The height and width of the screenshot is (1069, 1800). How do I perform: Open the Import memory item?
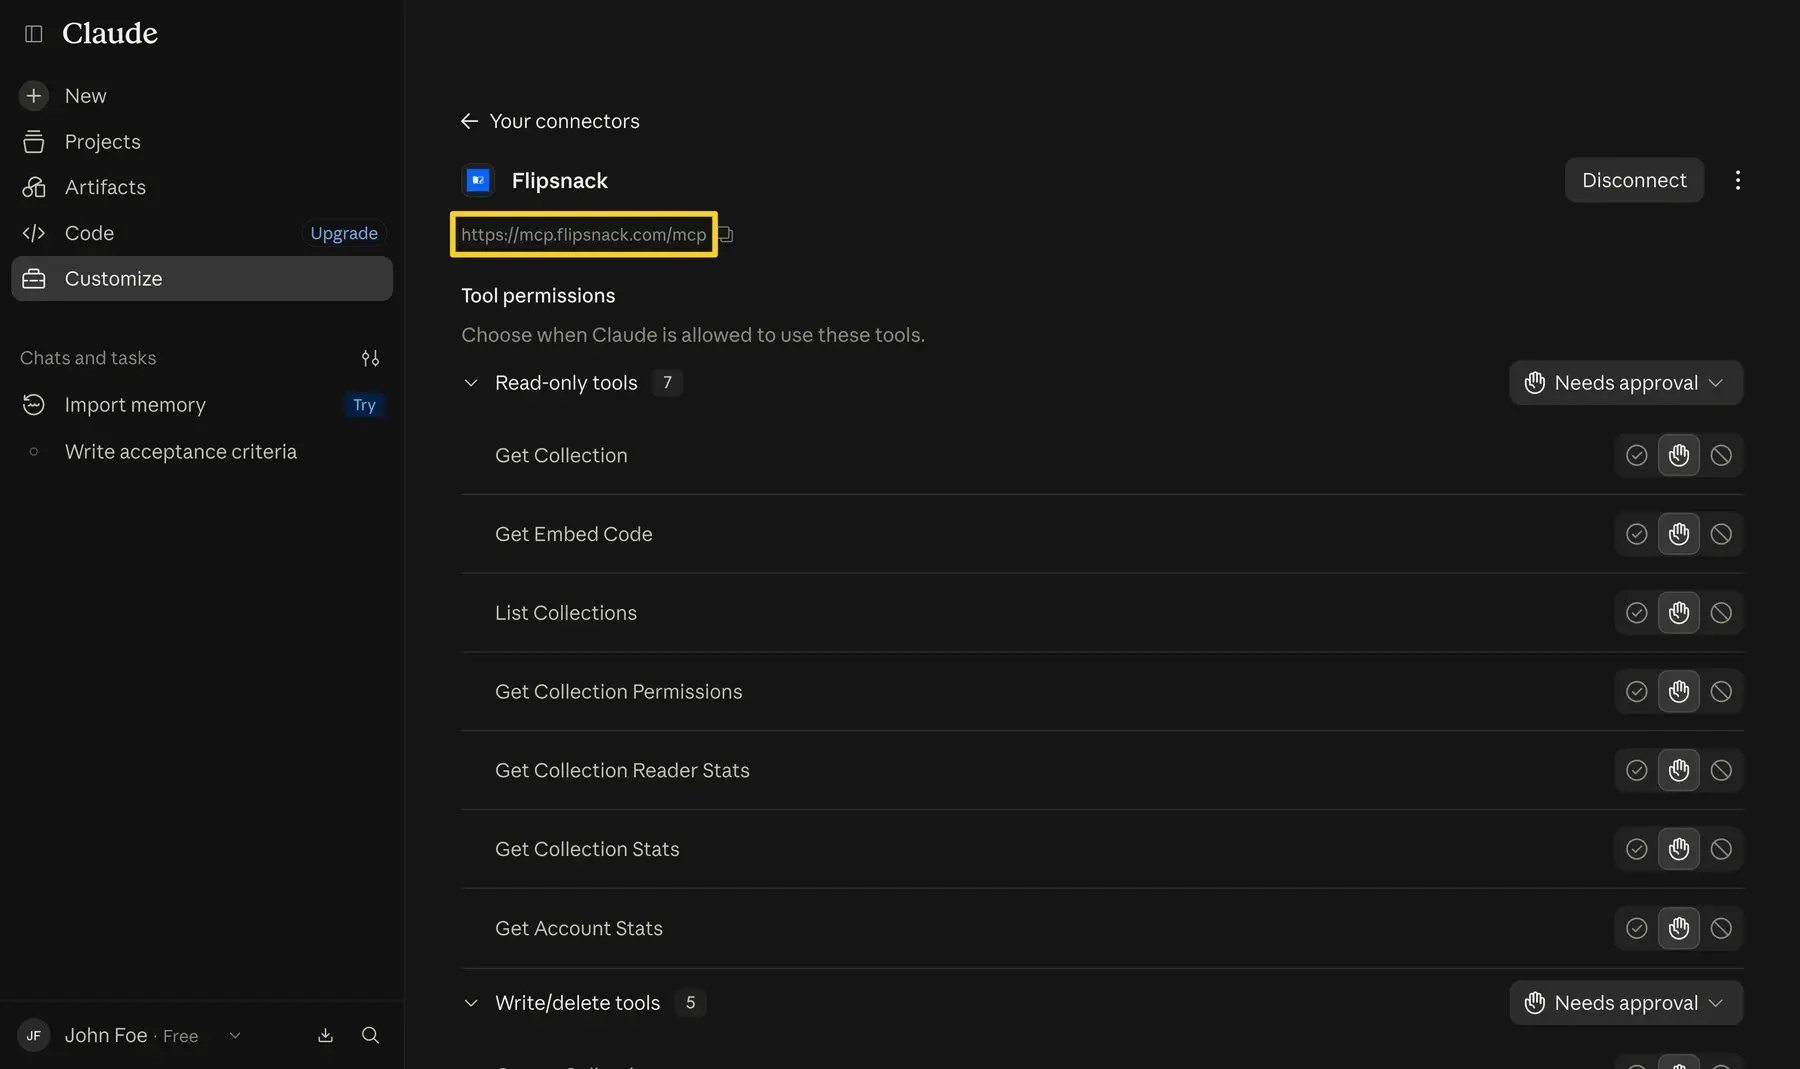pos(202,405)
